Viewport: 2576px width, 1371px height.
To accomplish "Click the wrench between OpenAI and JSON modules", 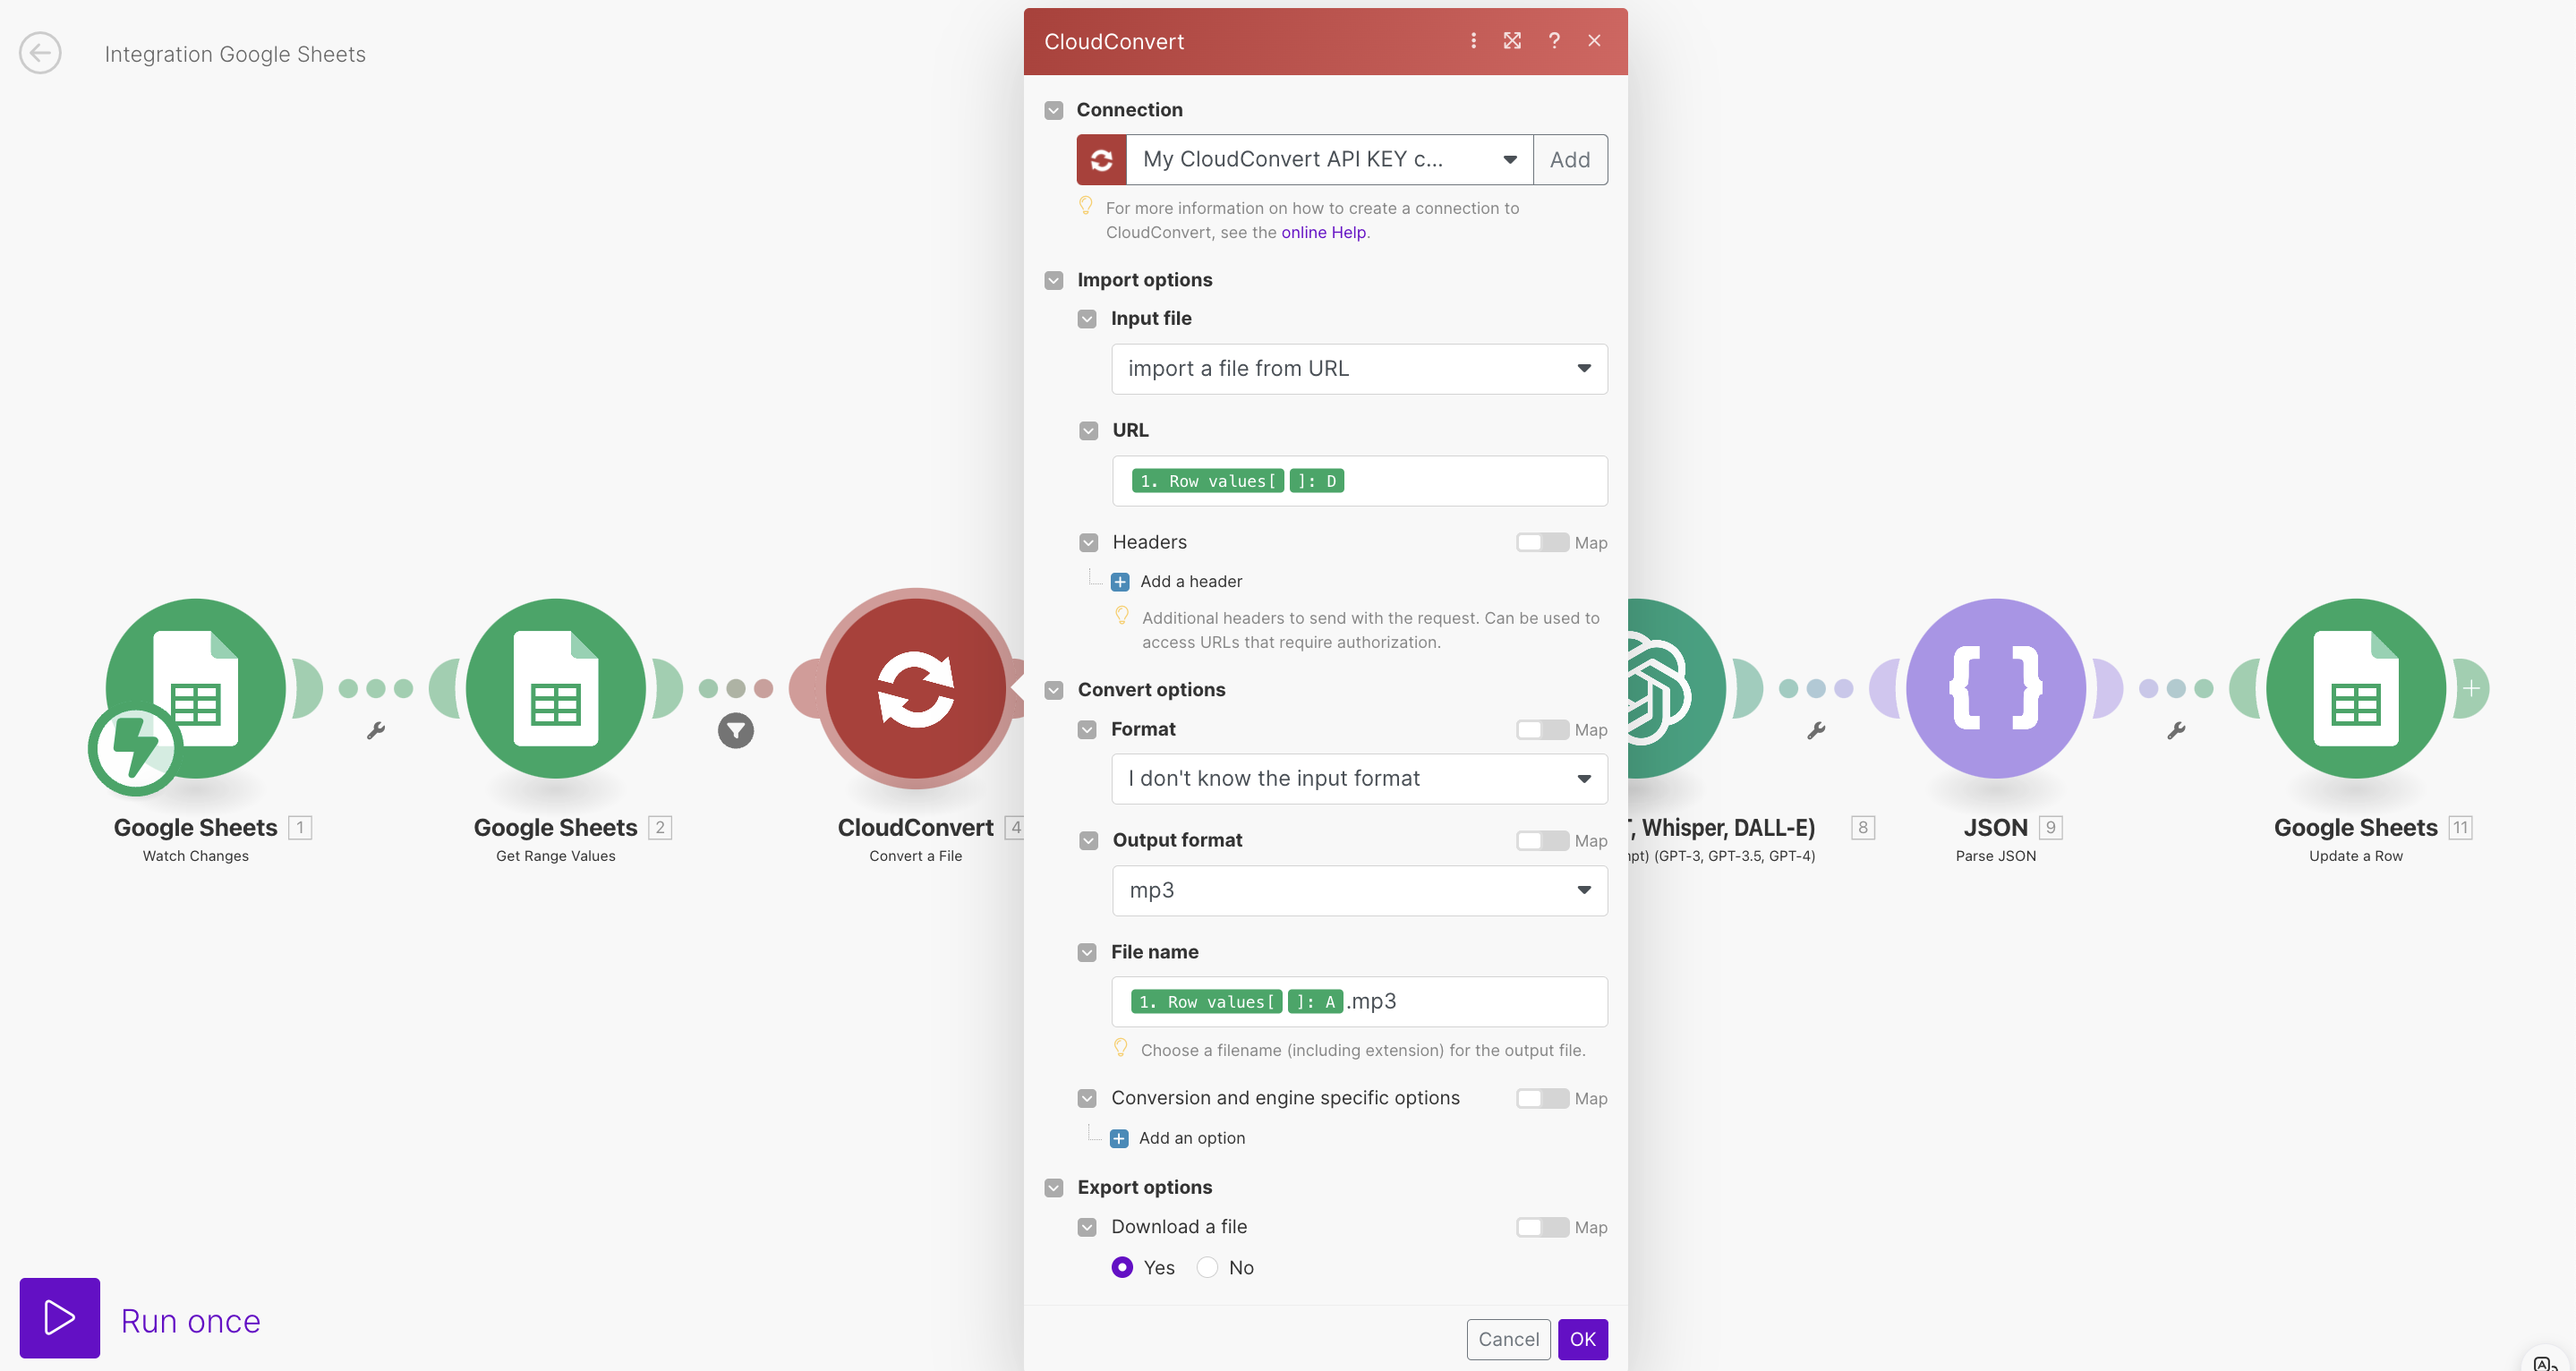I will 1816,731.
